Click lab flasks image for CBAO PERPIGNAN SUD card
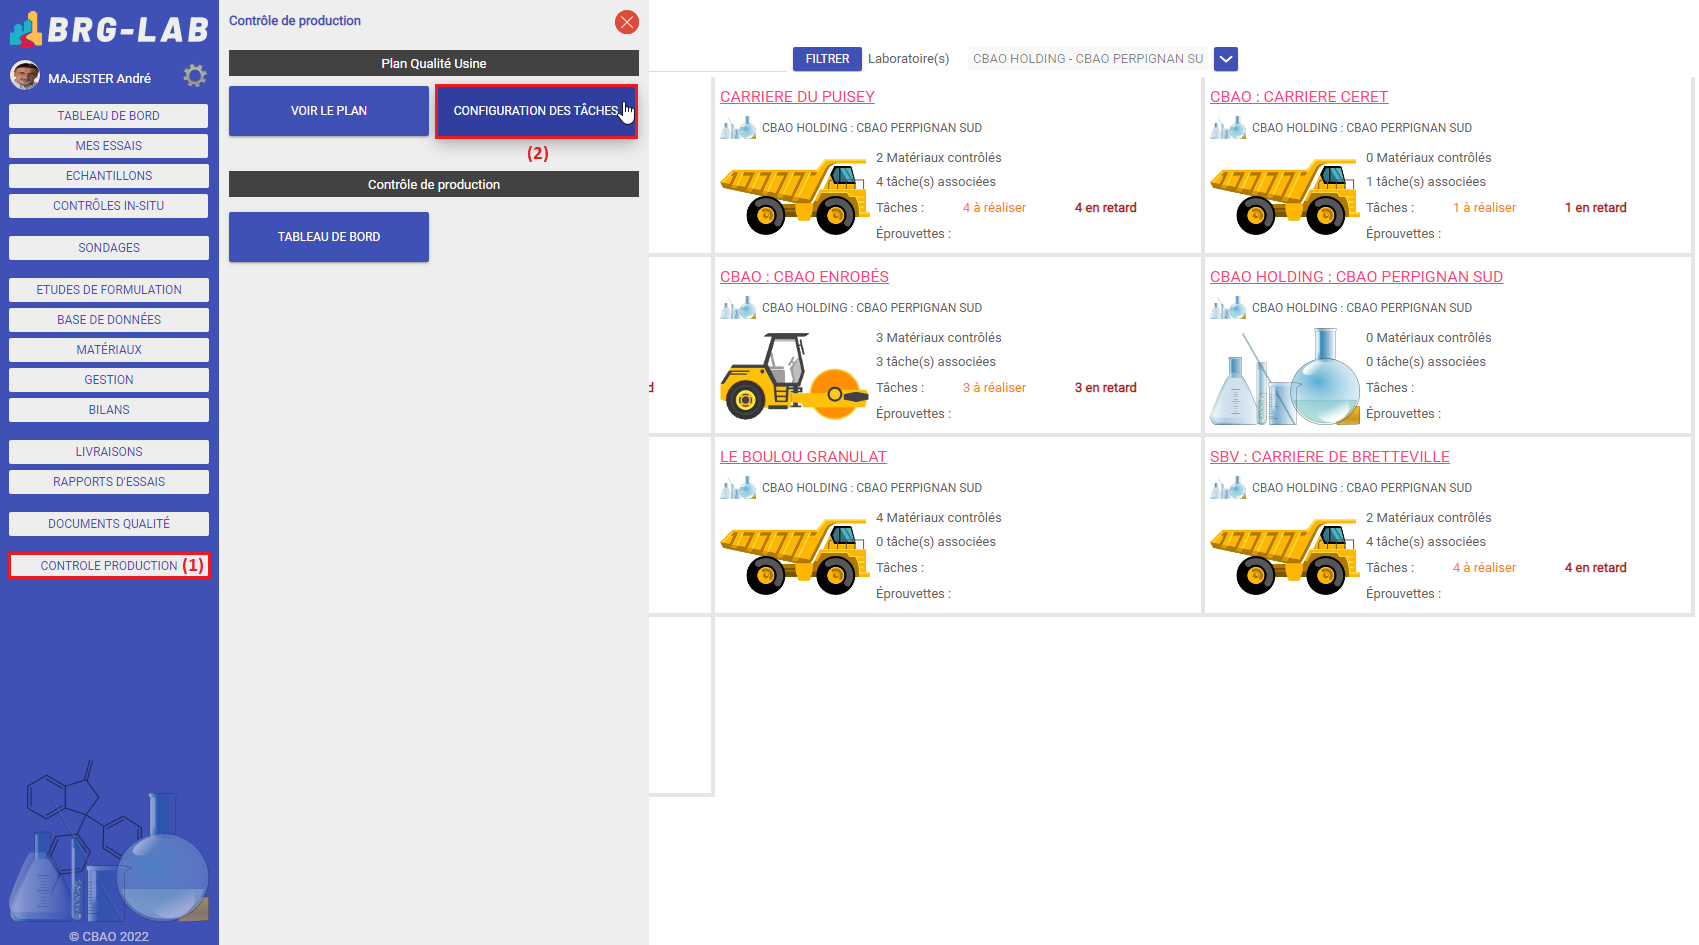Image resolution: width=1699 pixels, height=945 pixels. (1284, 377)
